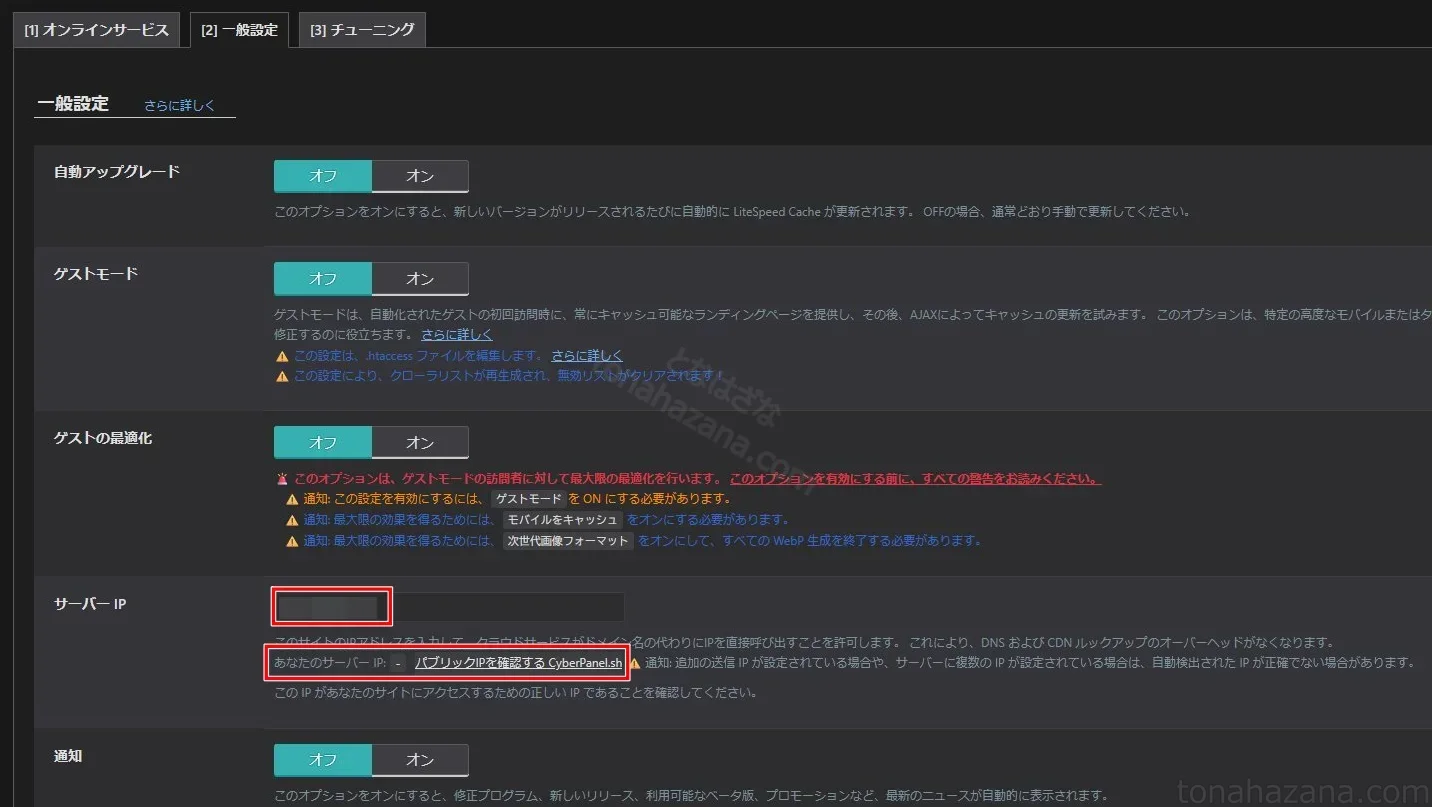The width and height of the screenshot is (1432, 807).
Task: Open さらに詳しく link after .htaccess warning
Action: pos(587,355)
